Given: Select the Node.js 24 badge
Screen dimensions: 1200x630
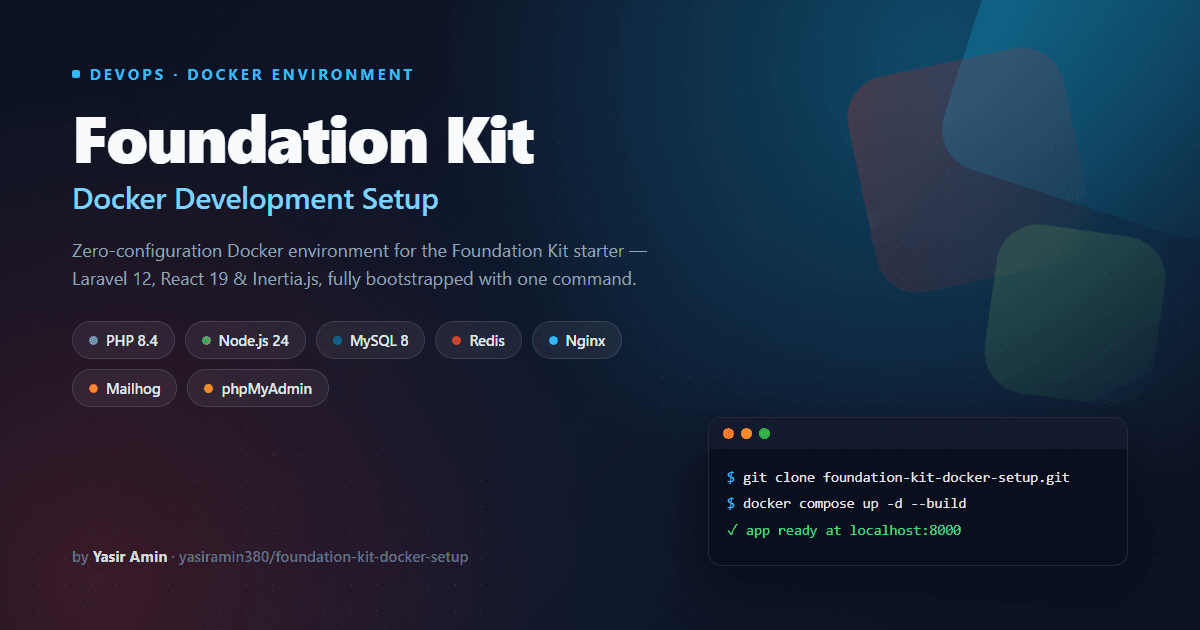Looking at the screenshot, I should [x=245, y=340].
